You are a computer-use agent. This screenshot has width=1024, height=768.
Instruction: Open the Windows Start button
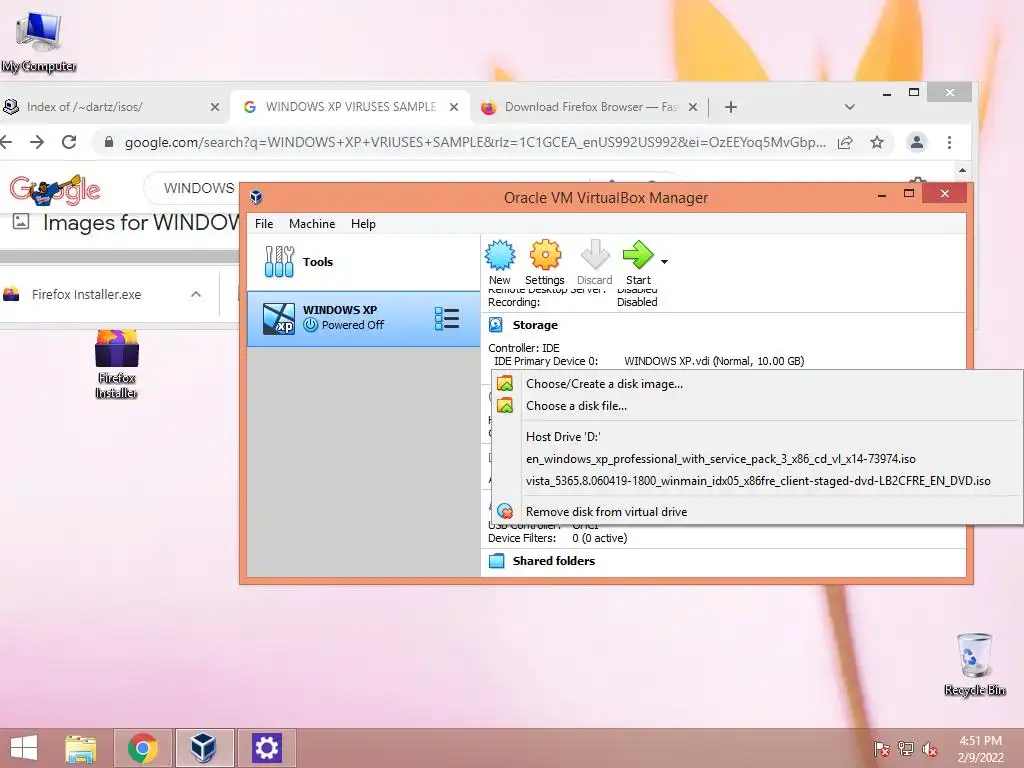[24, 748]
